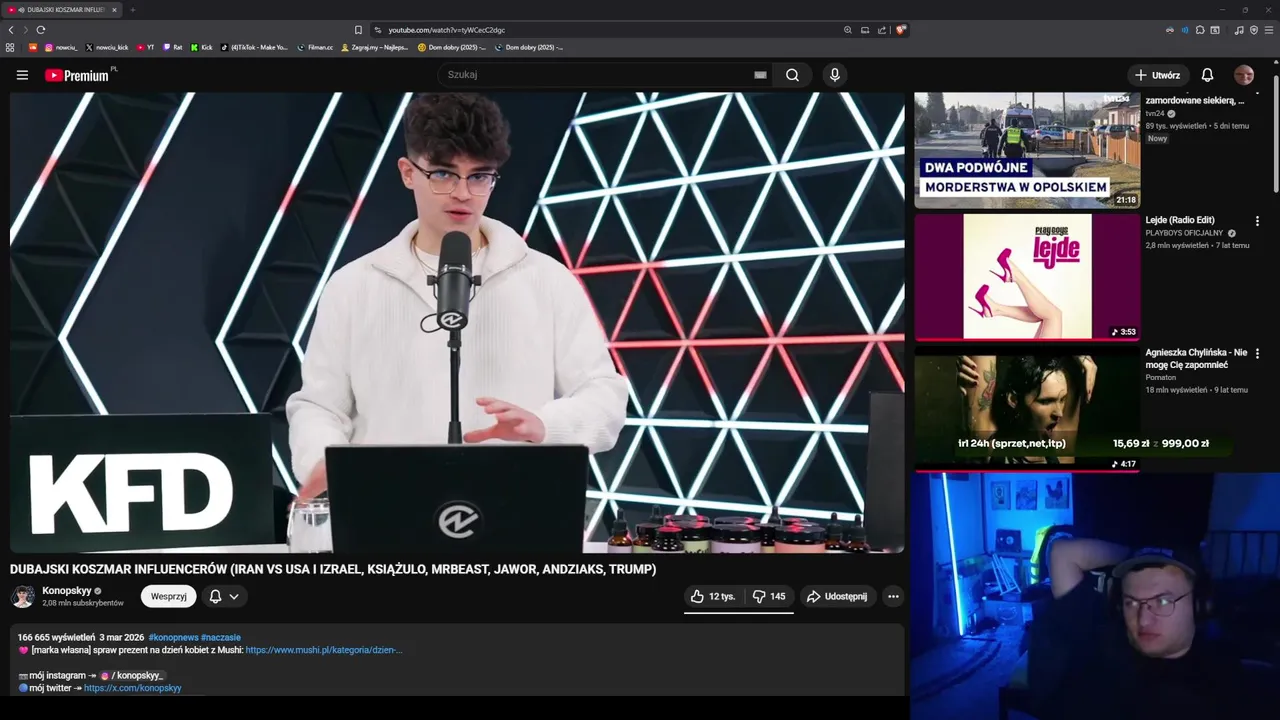Viewport: 1280px width, 720px height.
Task: Open Konopskyy channel avatar
Action: click(x=22, y=597)
